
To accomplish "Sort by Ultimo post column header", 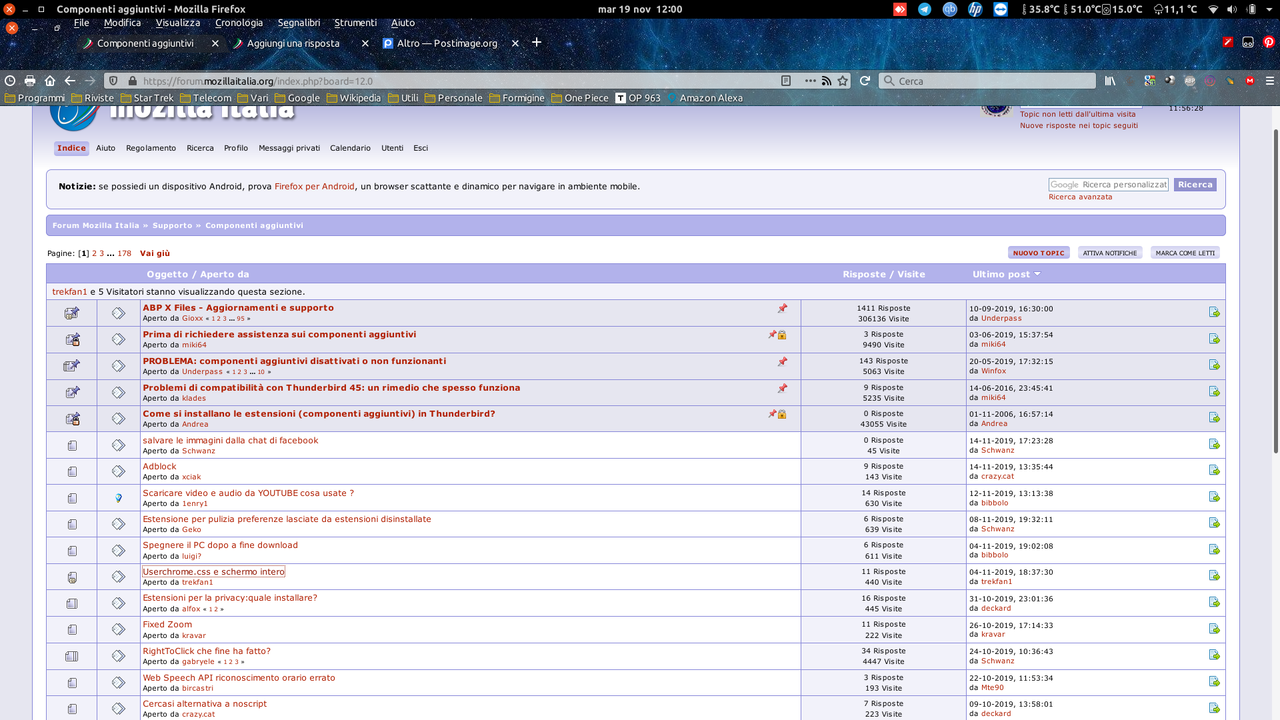I will pyautogui.click(x=1006, y=274).
